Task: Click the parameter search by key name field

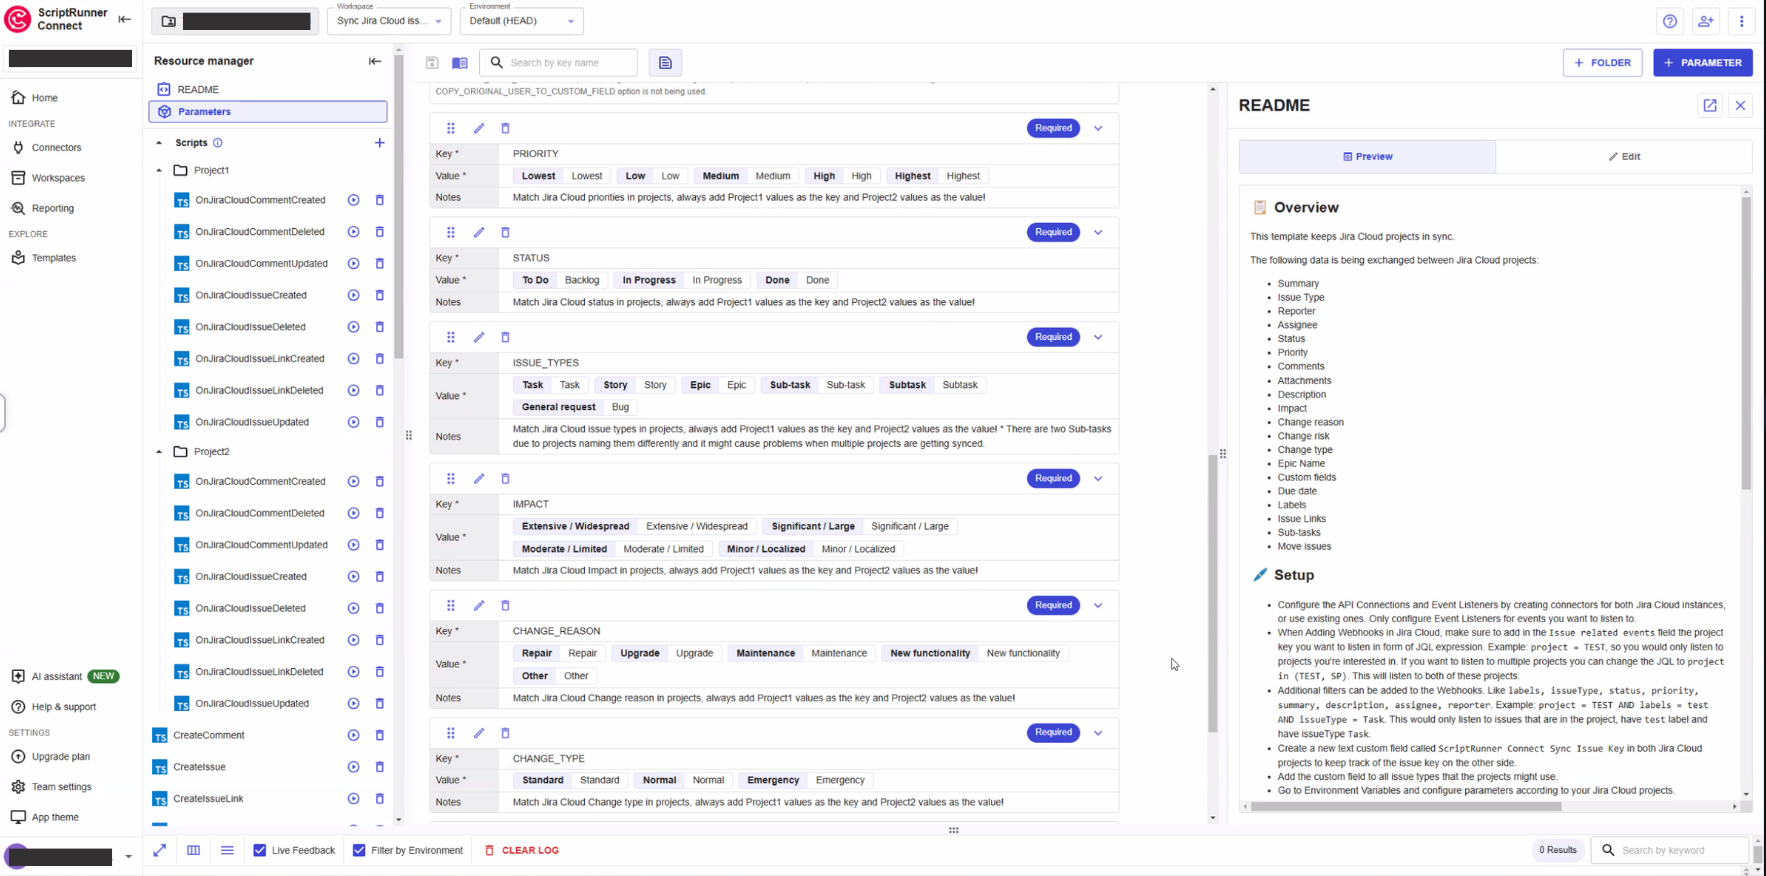Action: (559, 62)
